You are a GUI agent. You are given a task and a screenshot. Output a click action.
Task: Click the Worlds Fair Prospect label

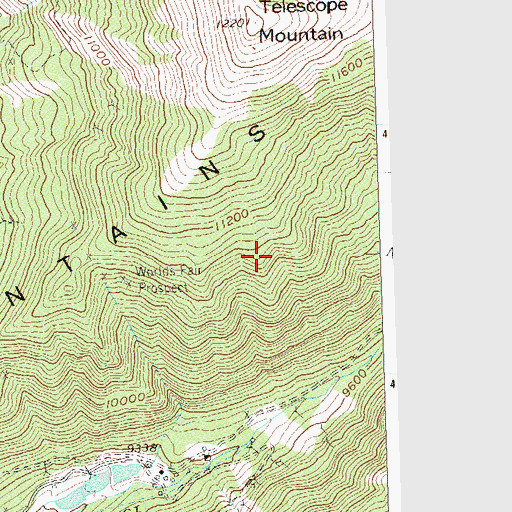coord(168,279)
